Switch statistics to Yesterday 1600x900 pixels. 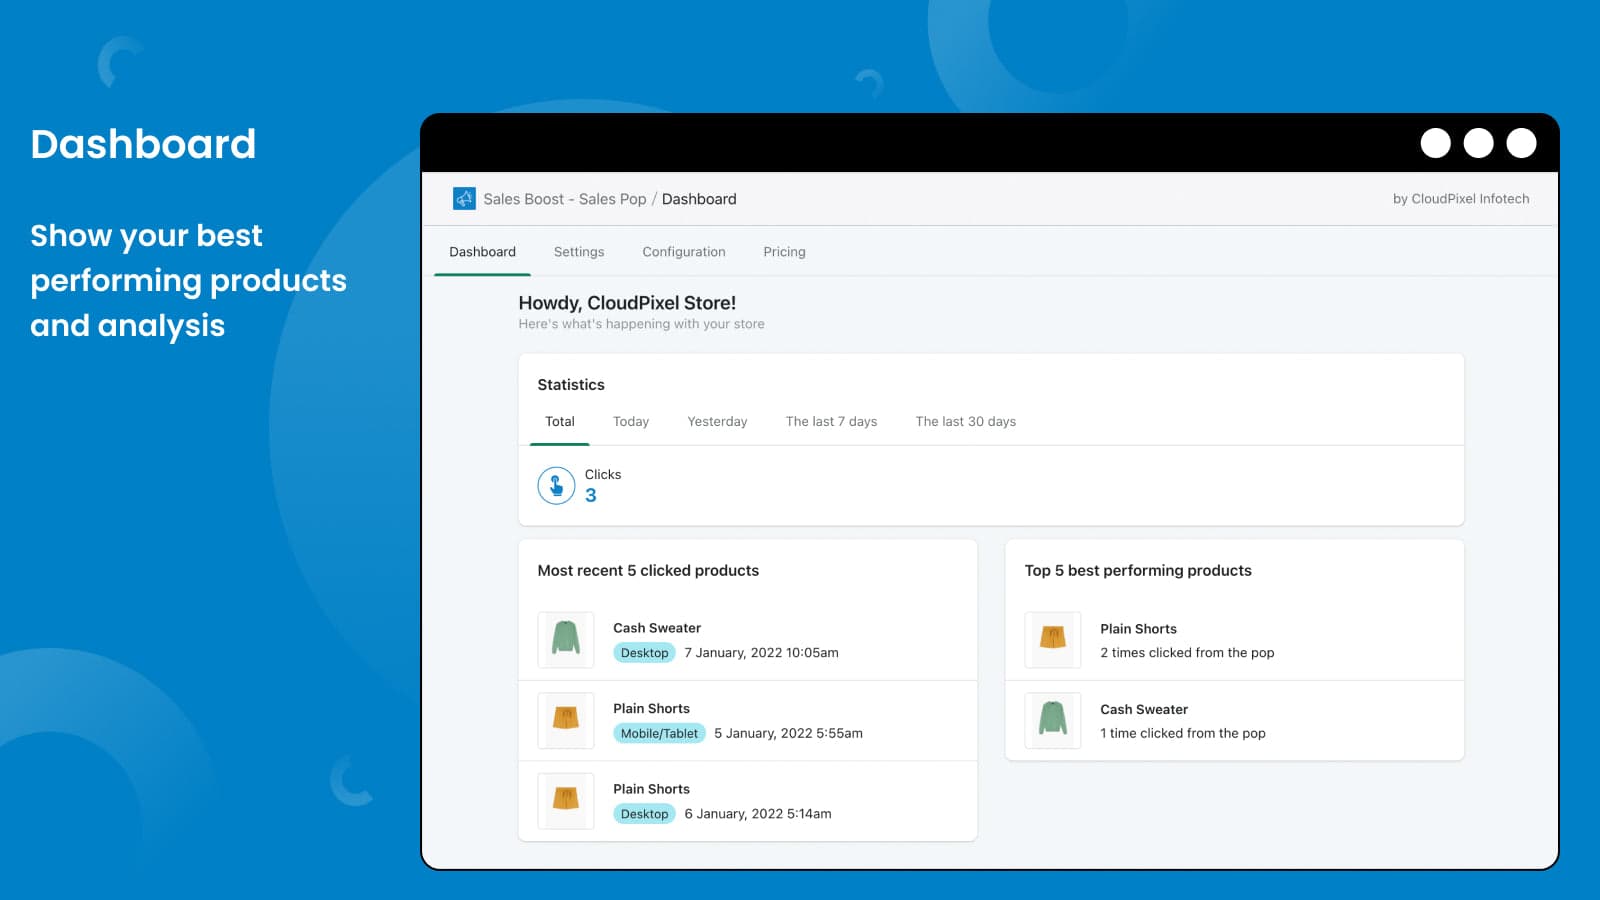click(x=717, y=422)
